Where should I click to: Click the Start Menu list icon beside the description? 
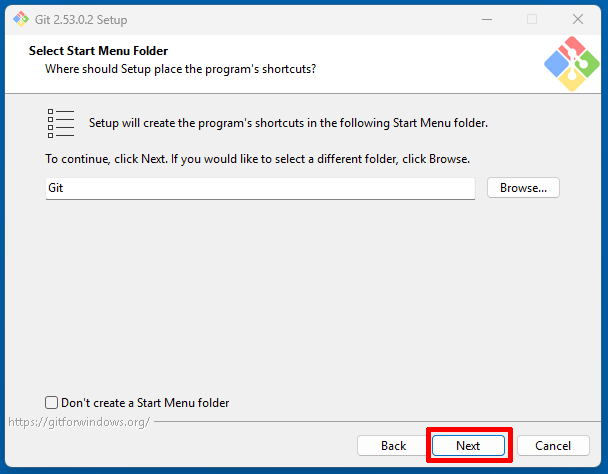[61, 123]
